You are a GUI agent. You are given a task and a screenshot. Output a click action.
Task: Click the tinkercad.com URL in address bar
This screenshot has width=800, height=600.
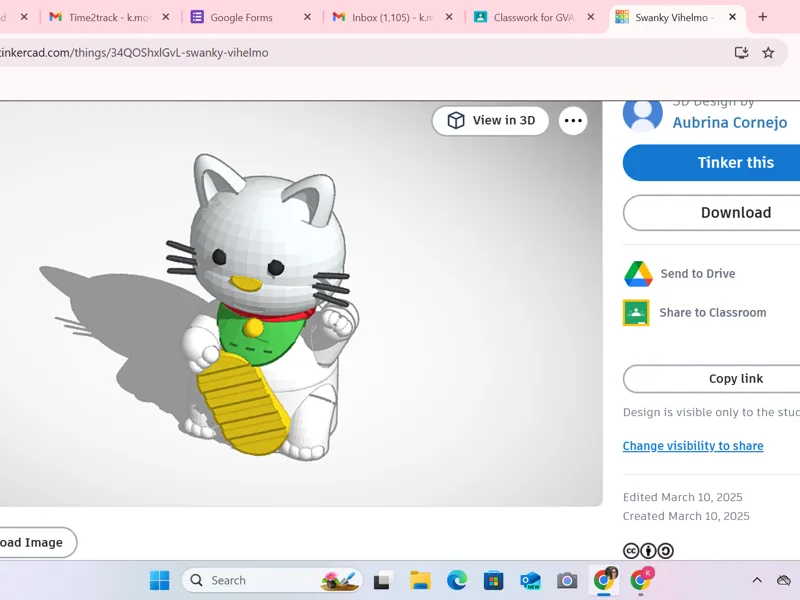134,53
